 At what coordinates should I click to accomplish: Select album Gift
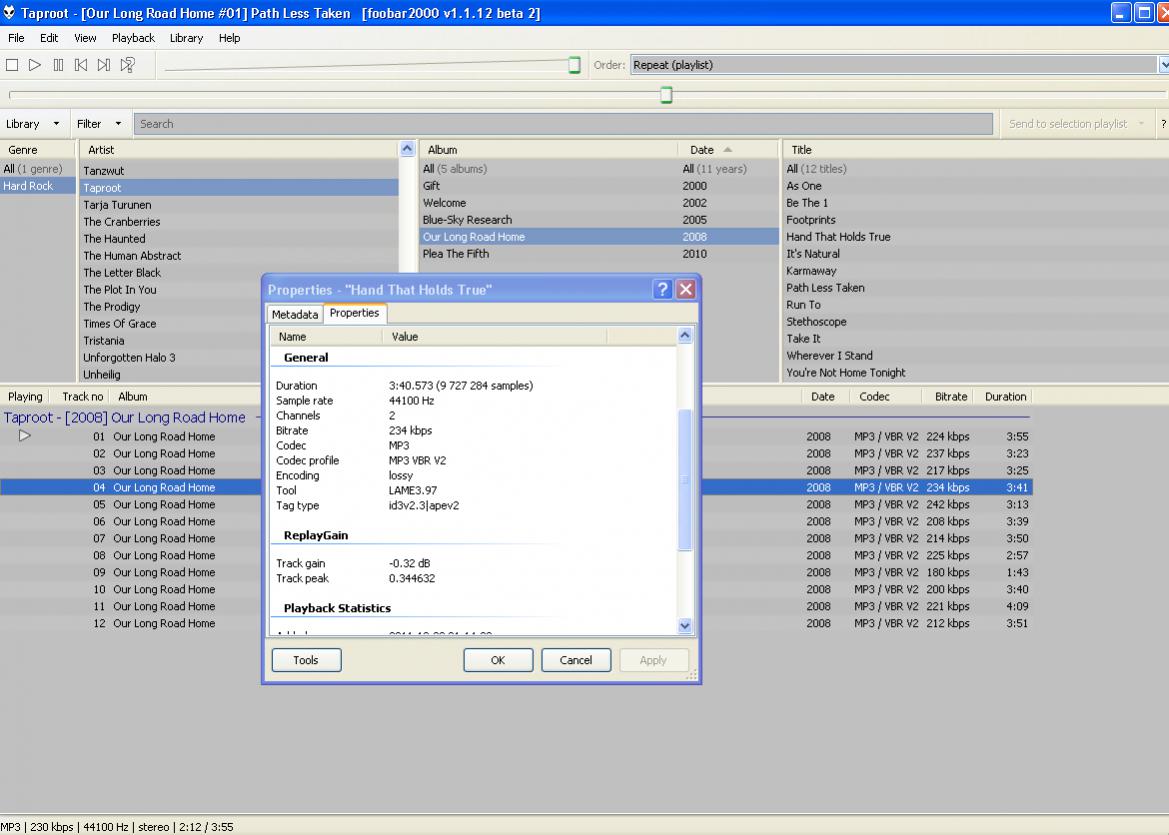pos(599,186)
